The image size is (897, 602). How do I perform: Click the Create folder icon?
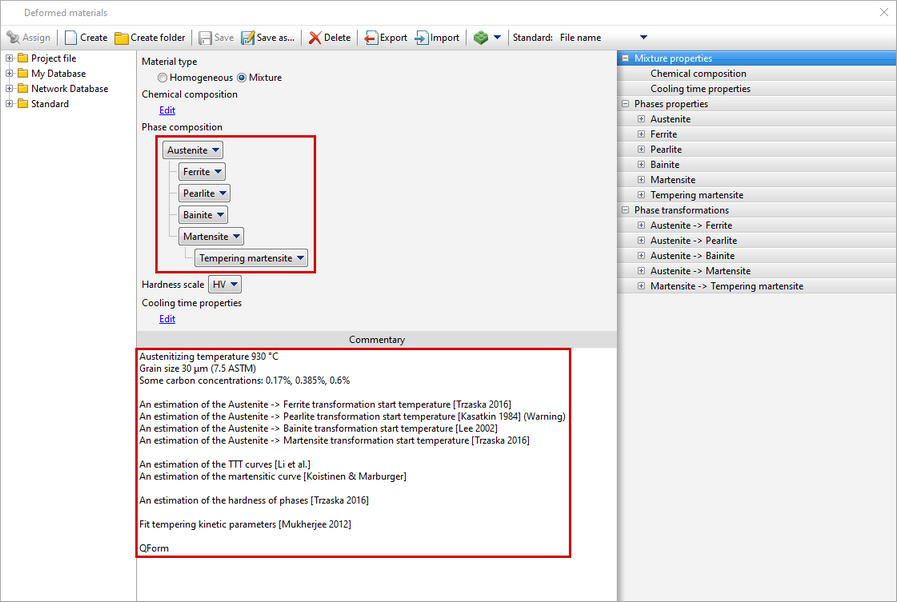click(122, 38)
